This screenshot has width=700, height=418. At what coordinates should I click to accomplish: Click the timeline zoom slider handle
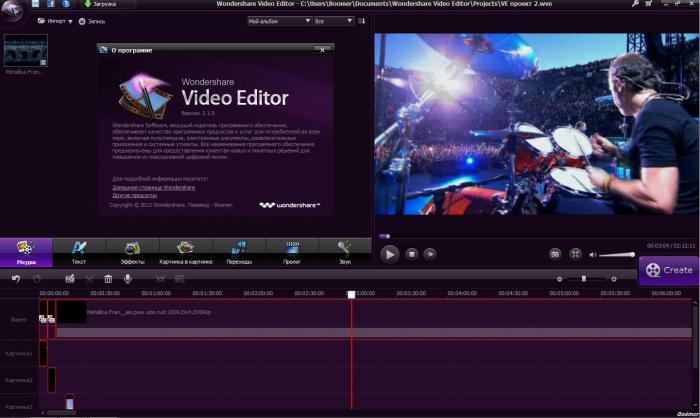[583, 279]
